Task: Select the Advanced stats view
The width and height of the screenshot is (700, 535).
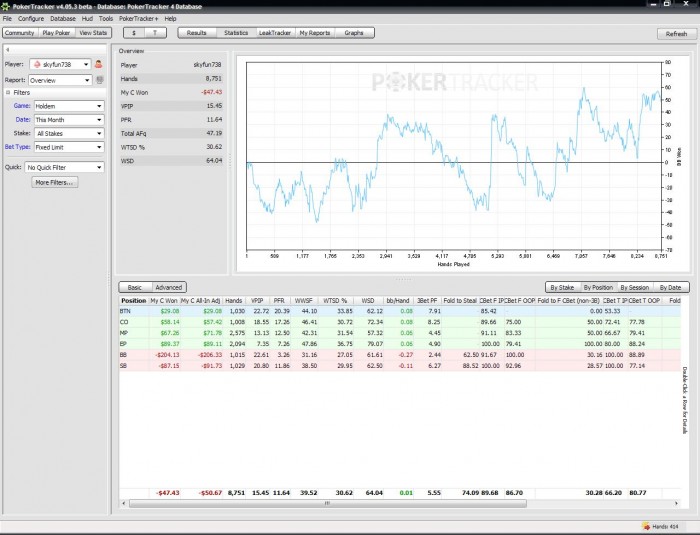Action: (169, 288)
